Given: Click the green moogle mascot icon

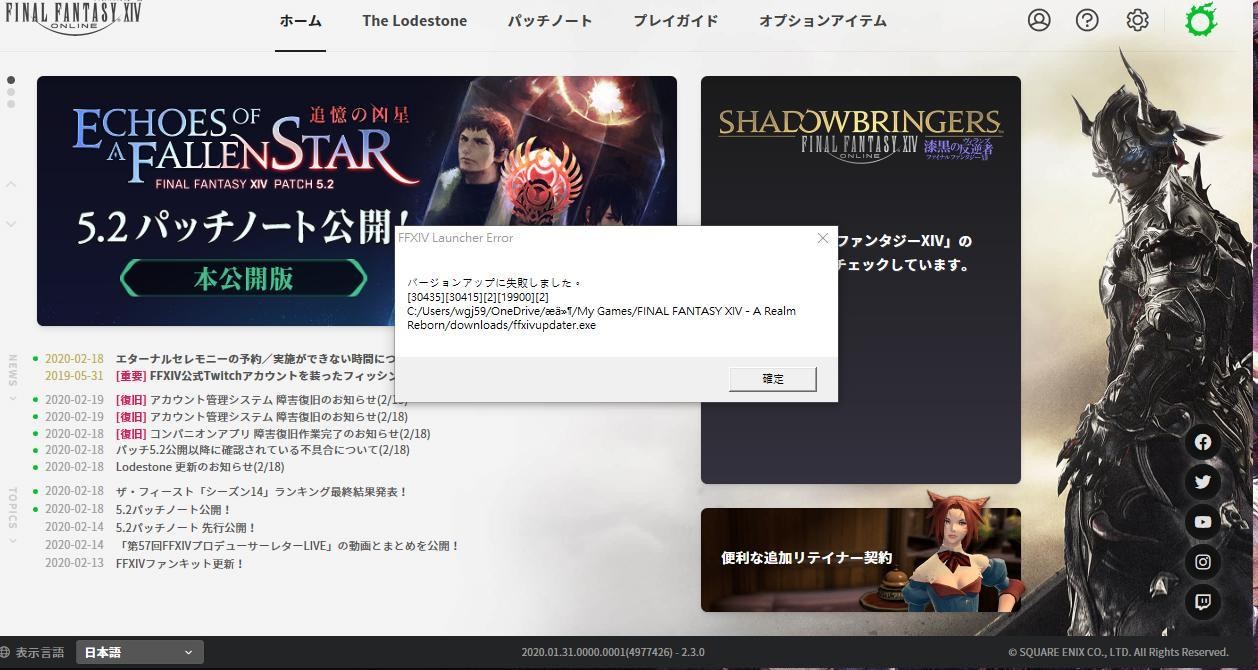Looking at the screenshot, I should pyautogui.click(x=1200, y=20).
